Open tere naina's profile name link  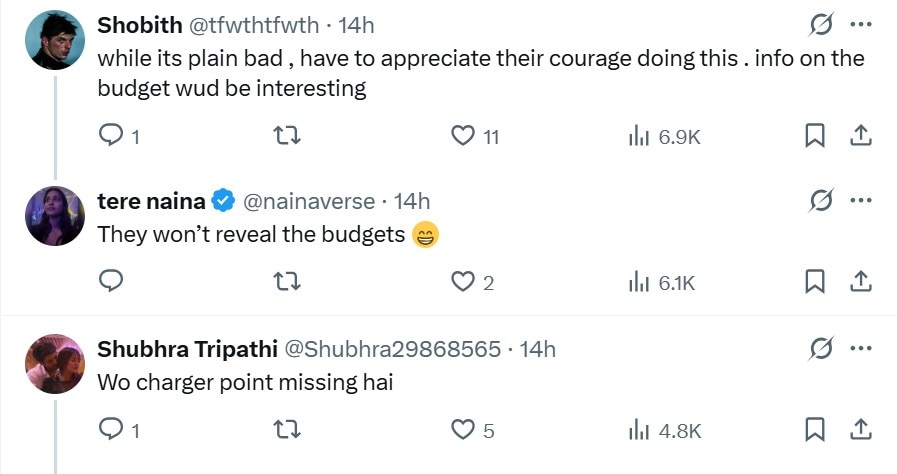tap(151, 201)
